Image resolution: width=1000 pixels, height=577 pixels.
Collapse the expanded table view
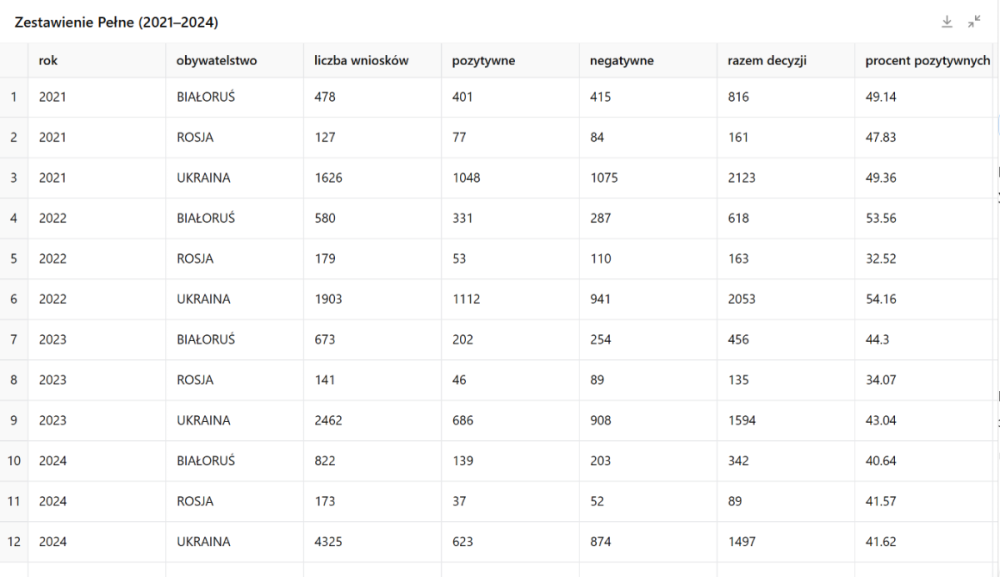974,22
